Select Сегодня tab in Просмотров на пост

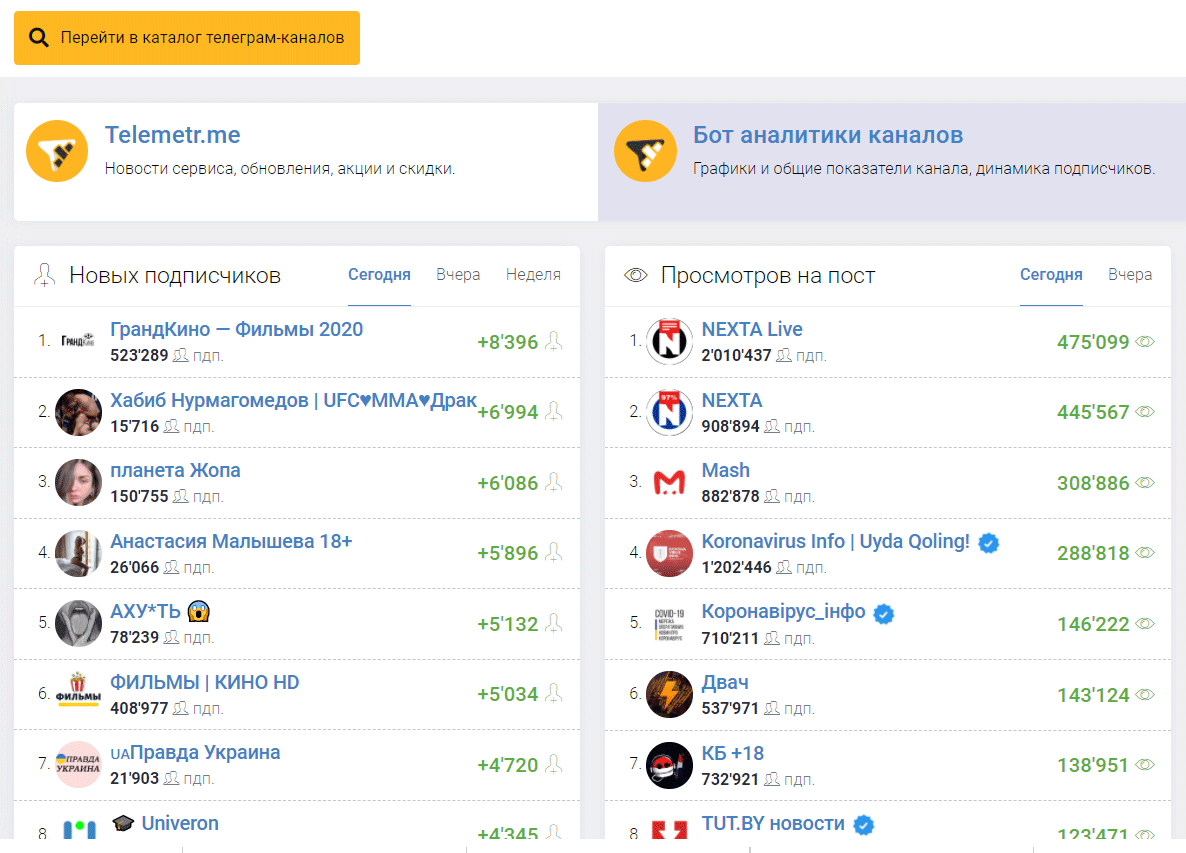click(1051, 275)
